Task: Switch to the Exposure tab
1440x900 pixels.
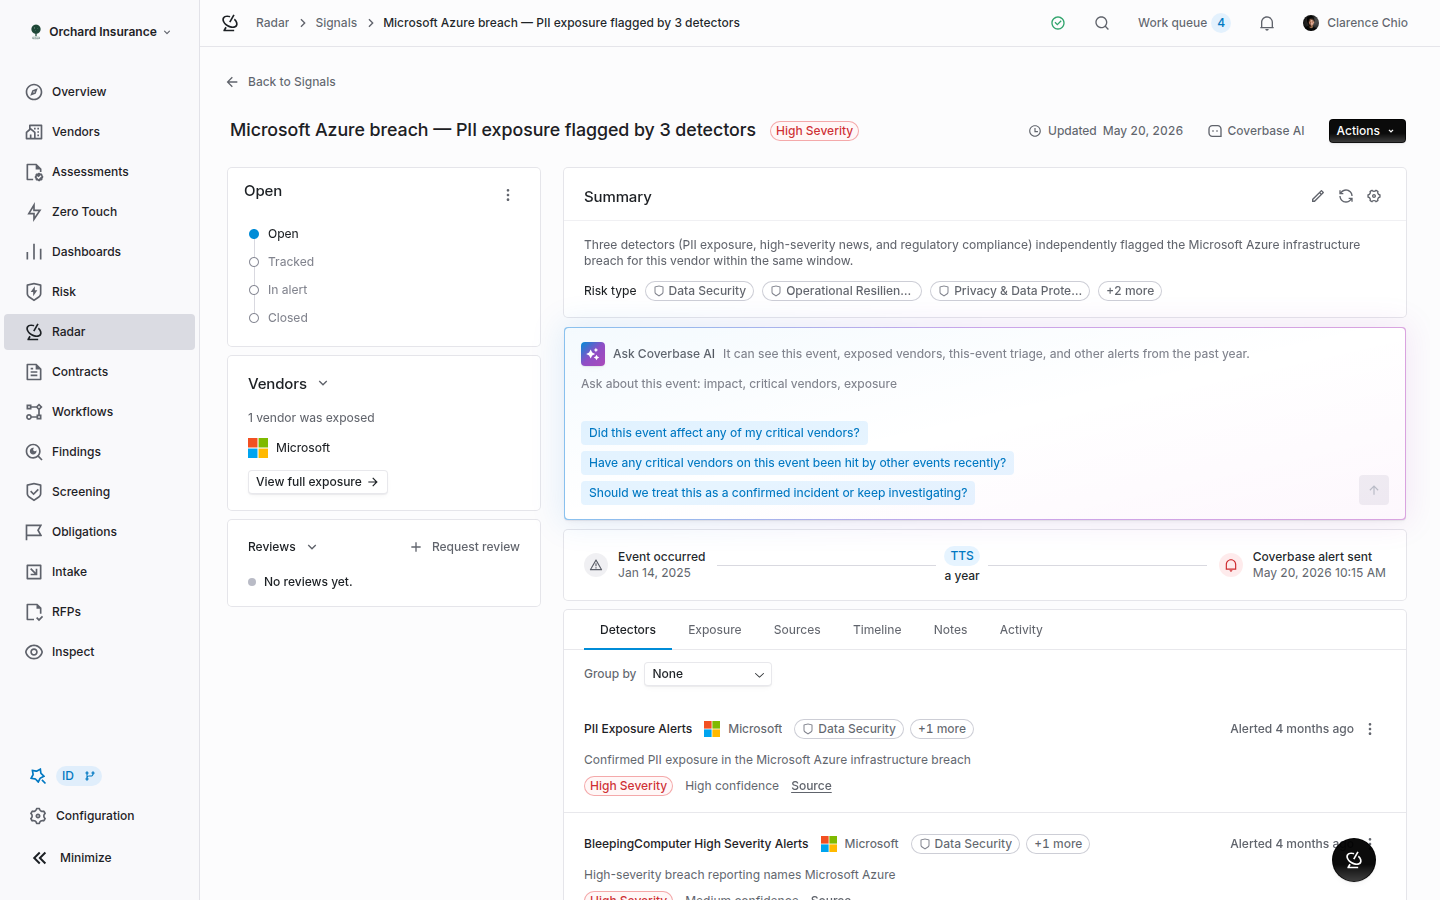Action: pos(715,630)
